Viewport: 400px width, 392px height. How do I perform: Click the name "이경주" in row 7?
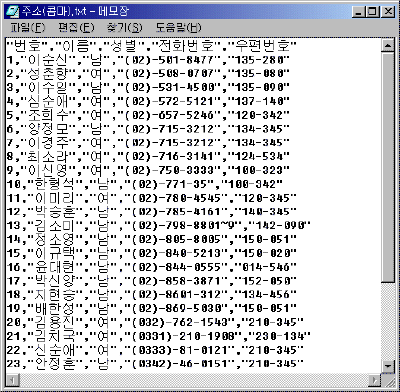click(48, 143)
